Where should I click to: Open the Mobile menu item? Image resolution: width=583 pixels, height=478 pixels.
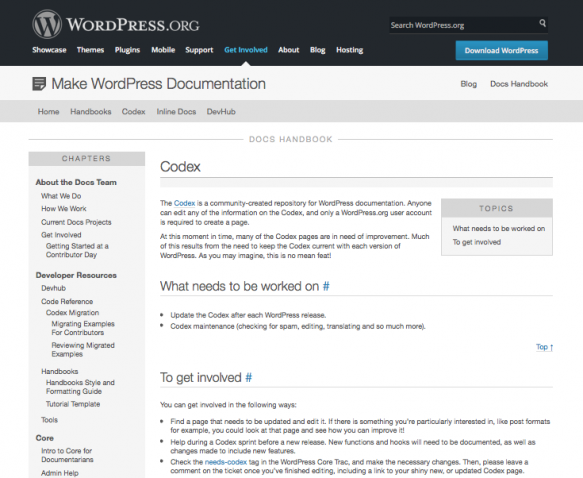(x=163, y=50)
